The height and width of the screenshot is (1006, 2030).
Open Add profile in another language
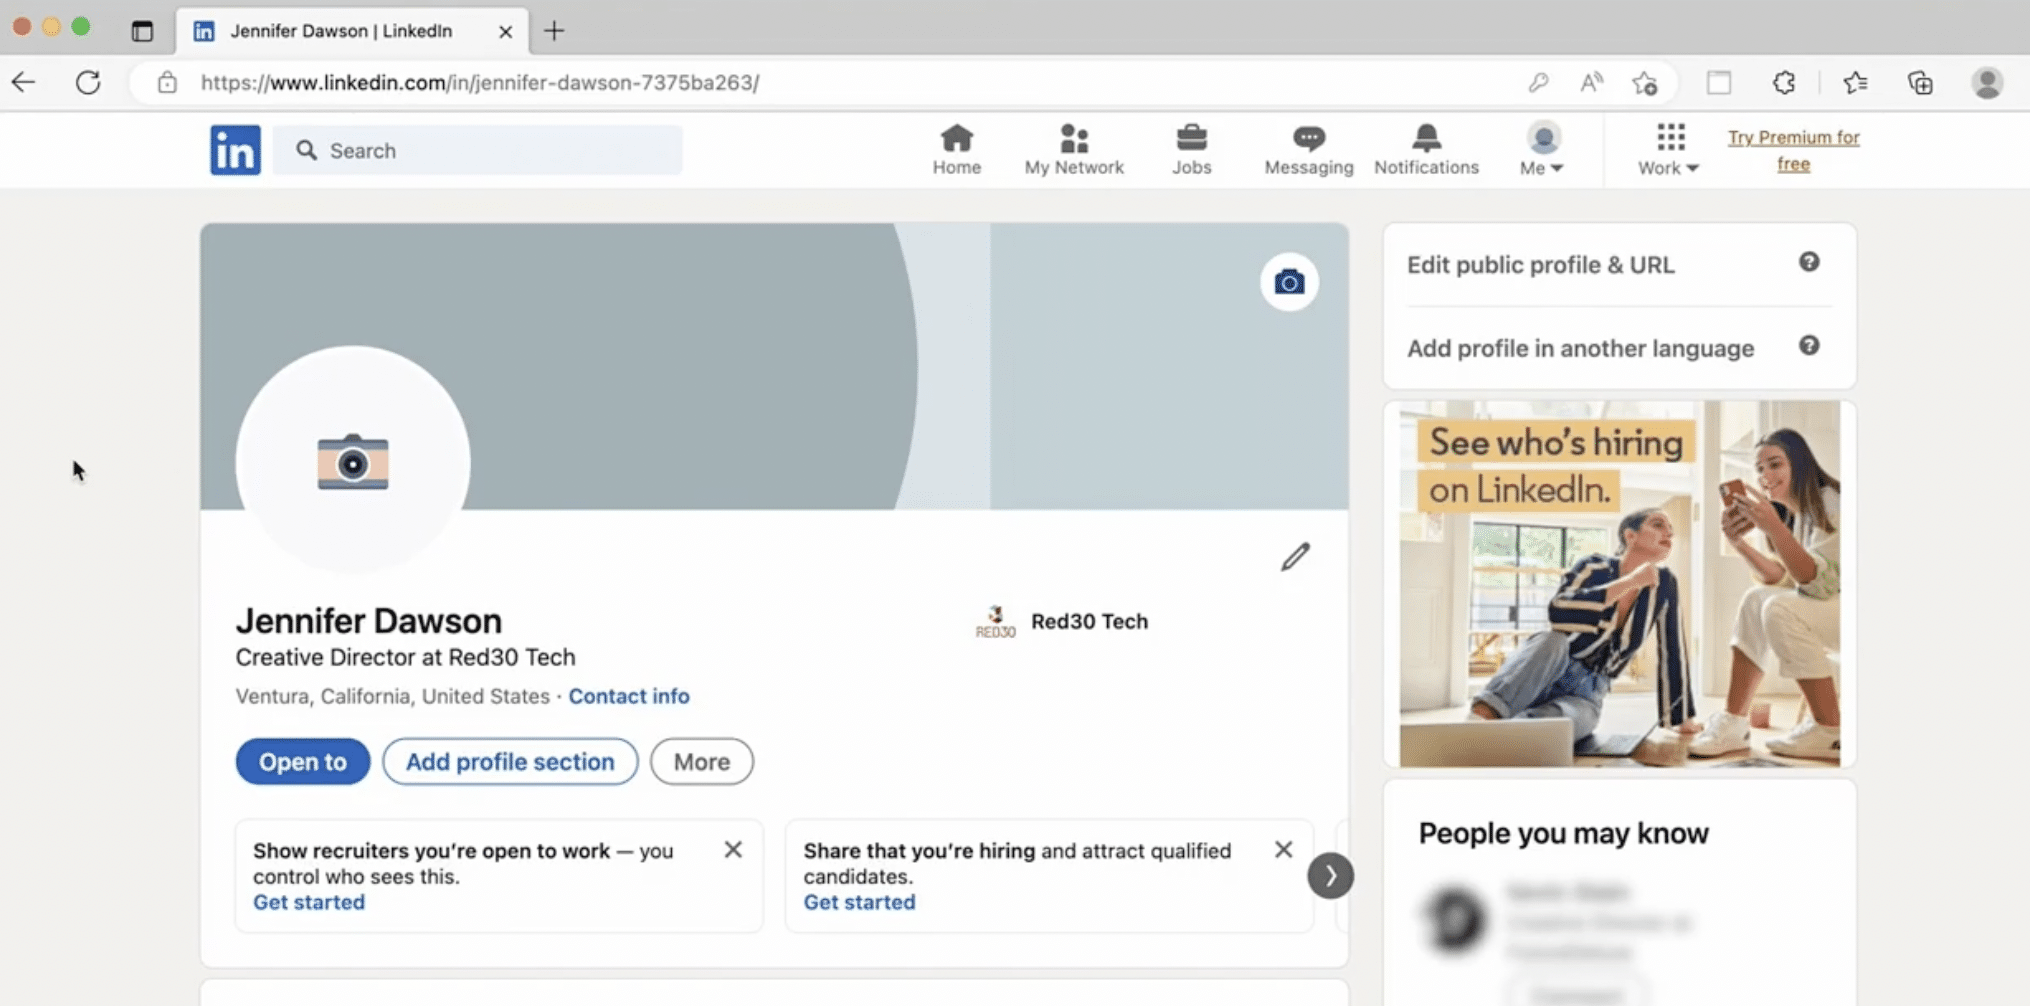click(1580, 348)
